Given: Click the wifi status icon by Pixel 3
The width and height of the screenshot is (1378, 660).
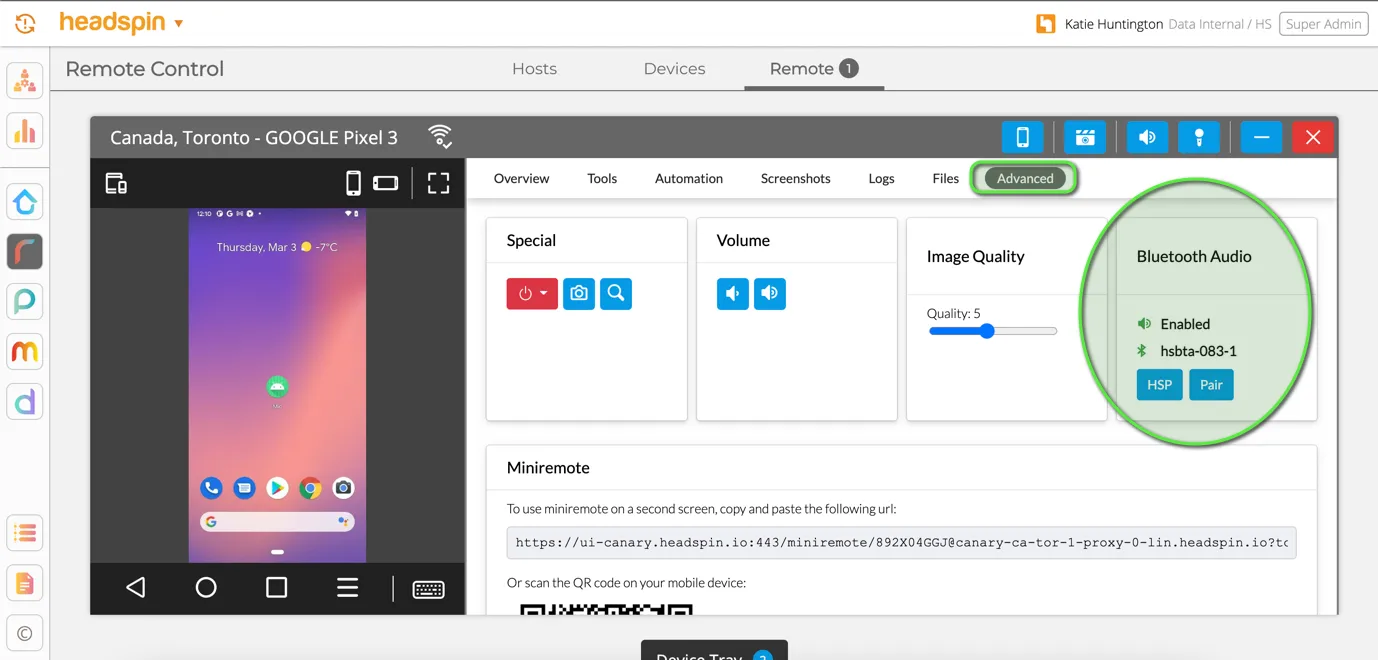Looking at the screenshot, I should click(440, 137).
